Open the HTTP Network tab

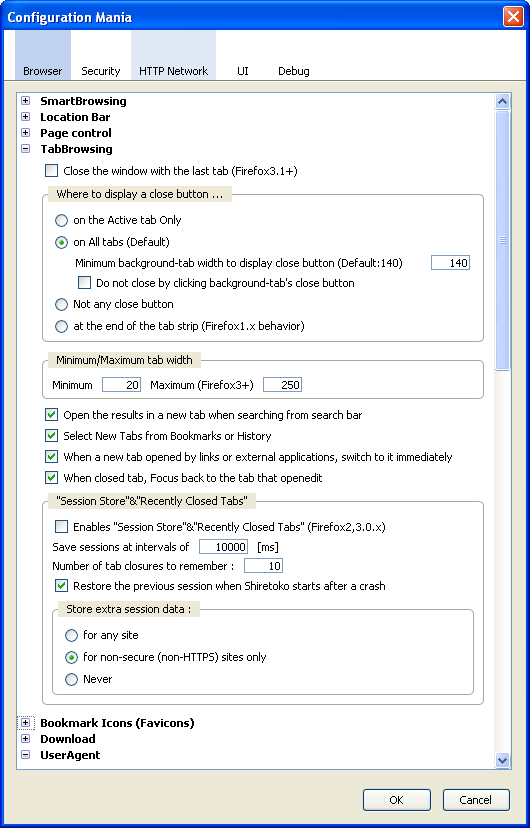(173, 71)
